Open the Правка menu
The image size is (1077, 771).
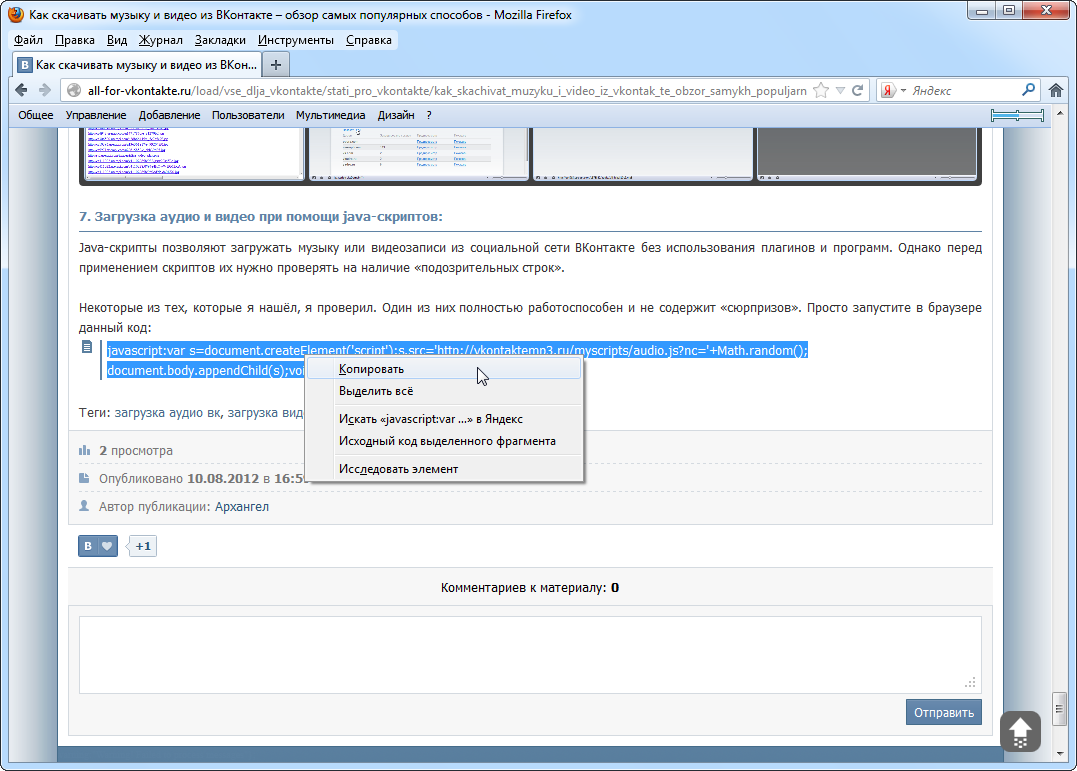(74, 40)
